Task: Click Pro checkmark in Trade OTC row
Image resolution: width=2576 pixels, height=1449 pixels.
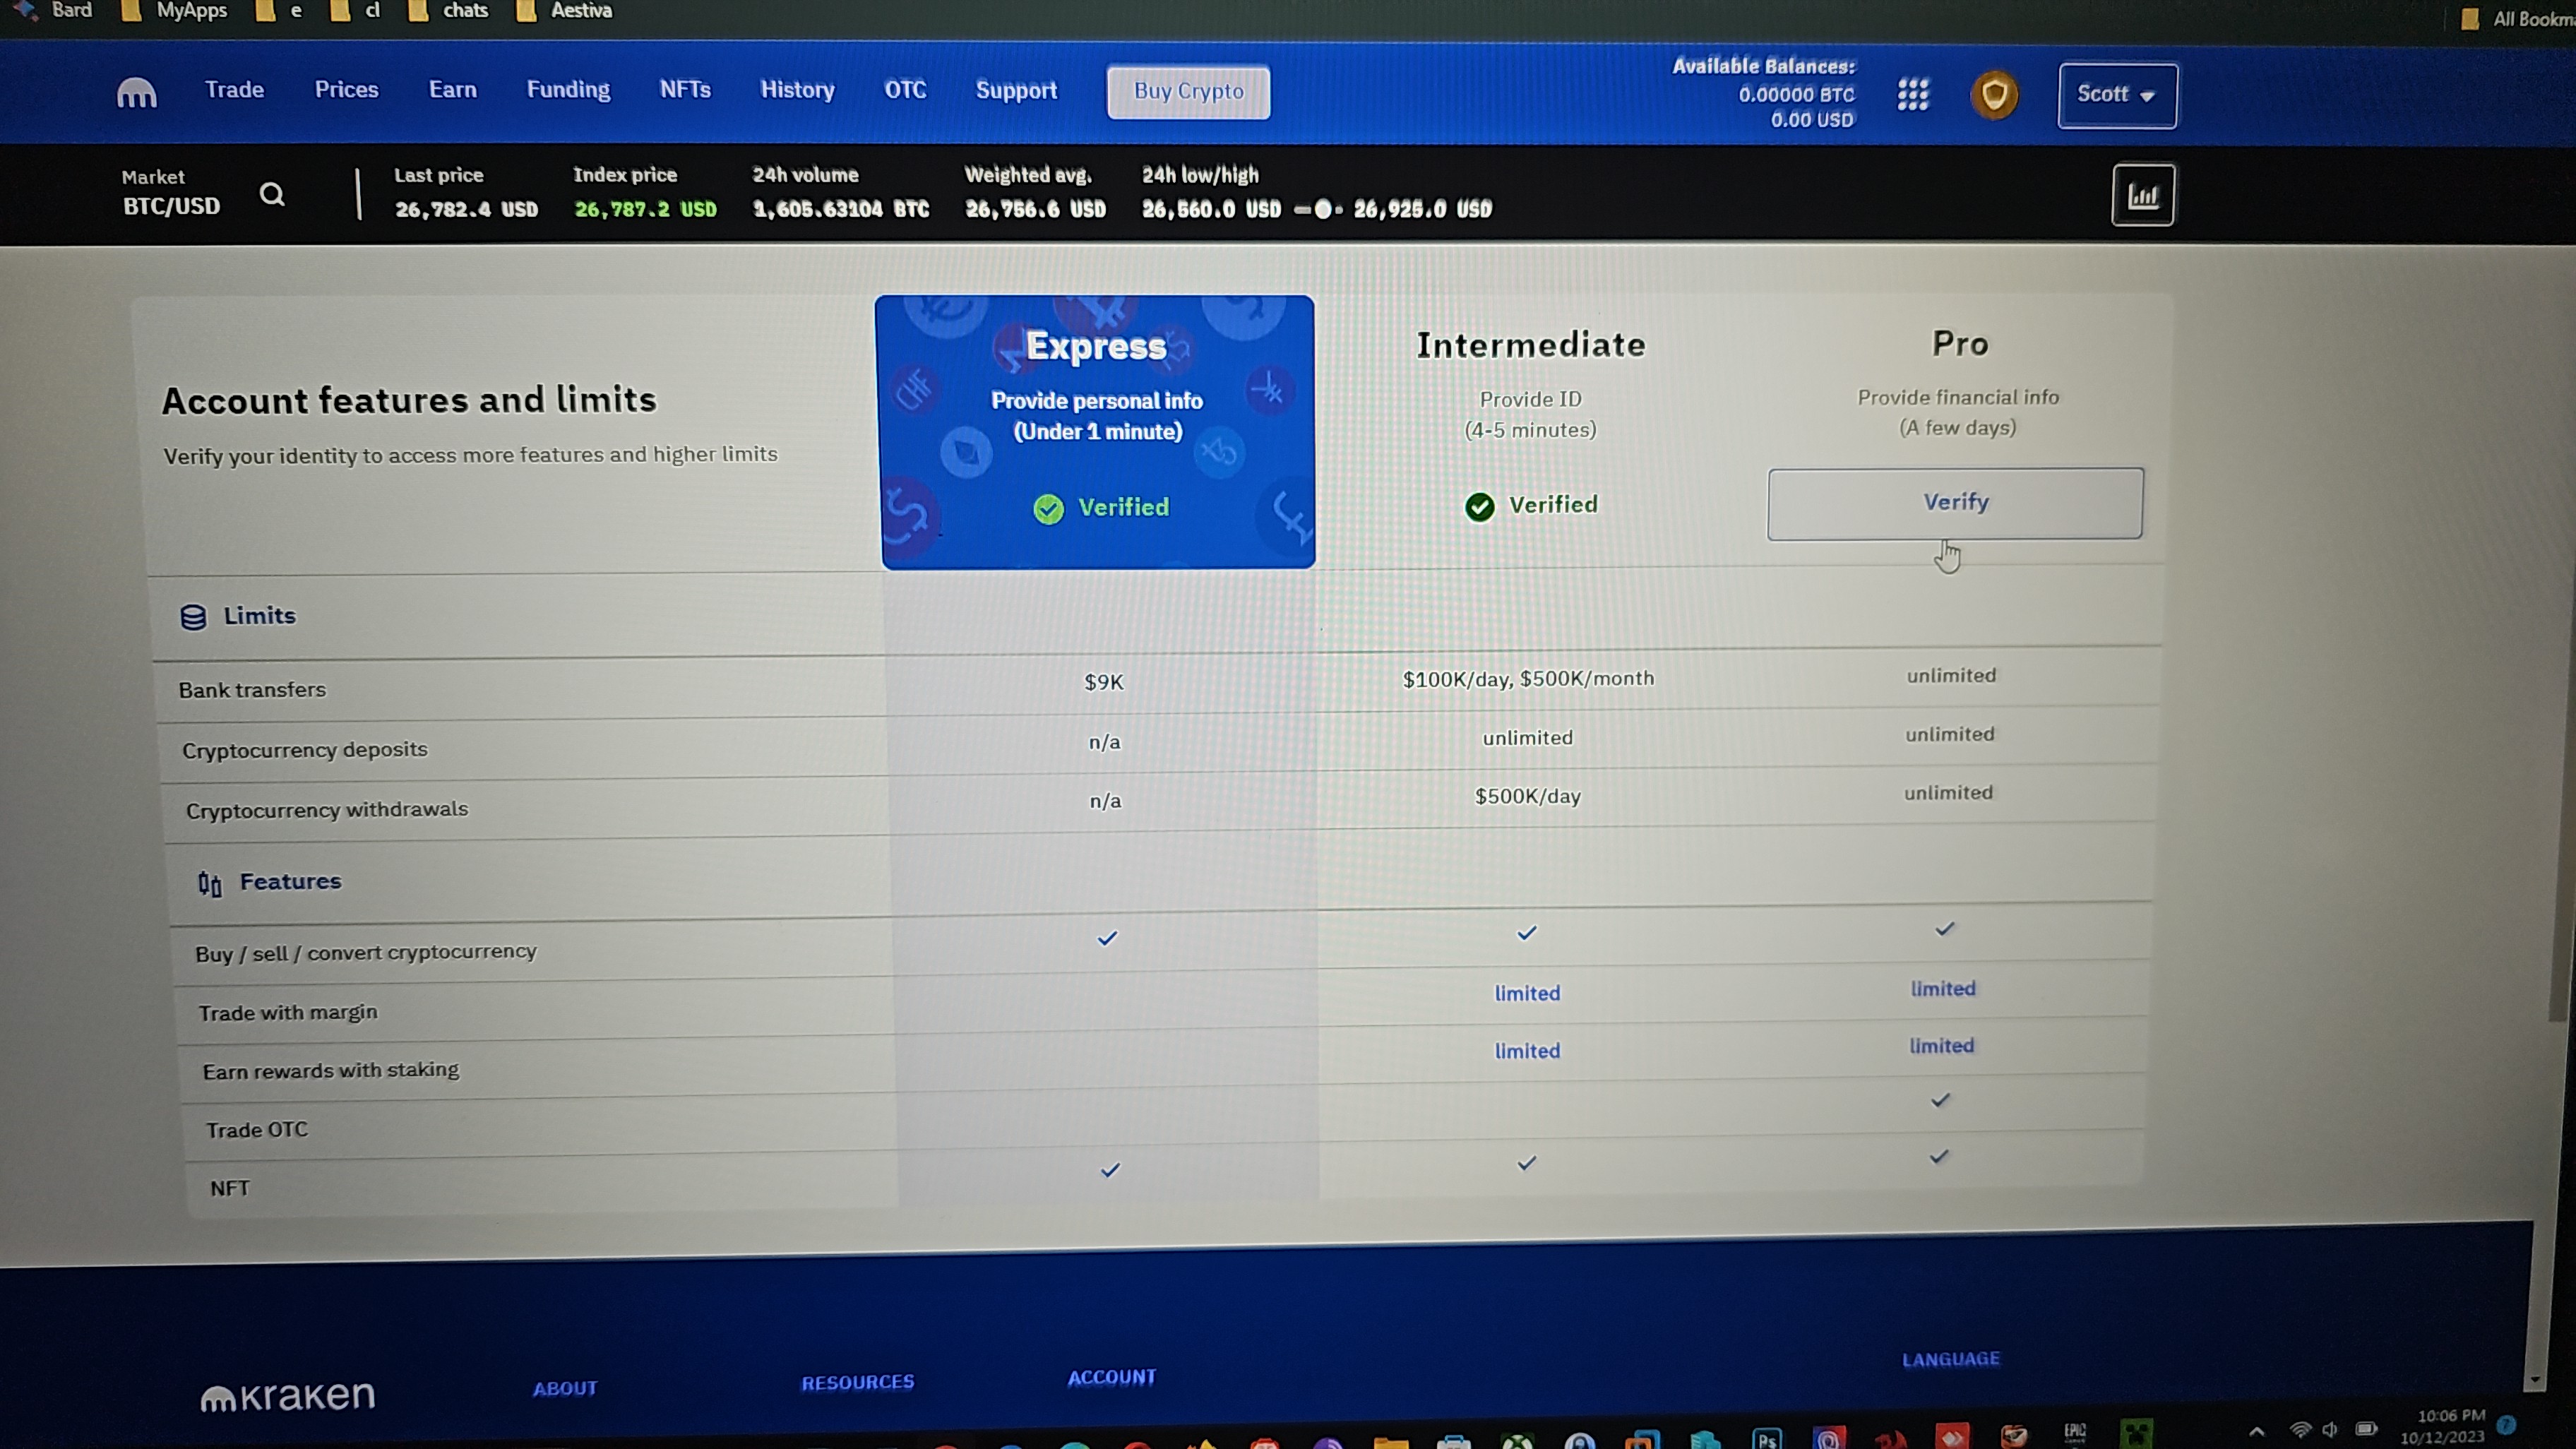Action: click(1940, 1100)
